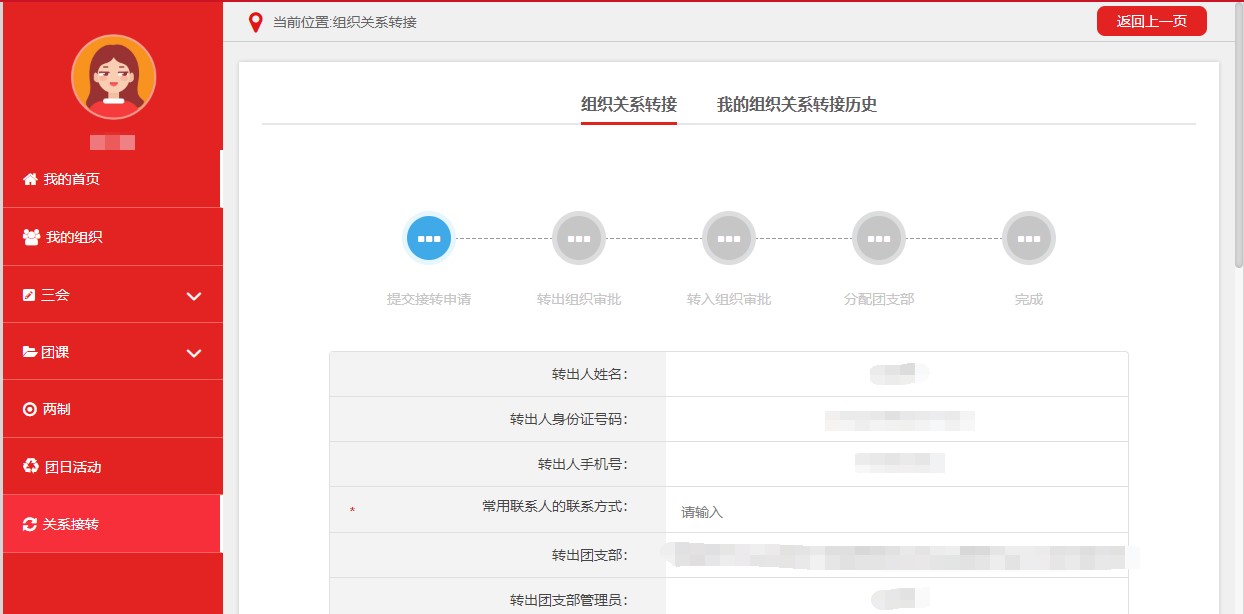
Task: Switch to 我的组织关系转接历史 tab
Action: point(796,105)
